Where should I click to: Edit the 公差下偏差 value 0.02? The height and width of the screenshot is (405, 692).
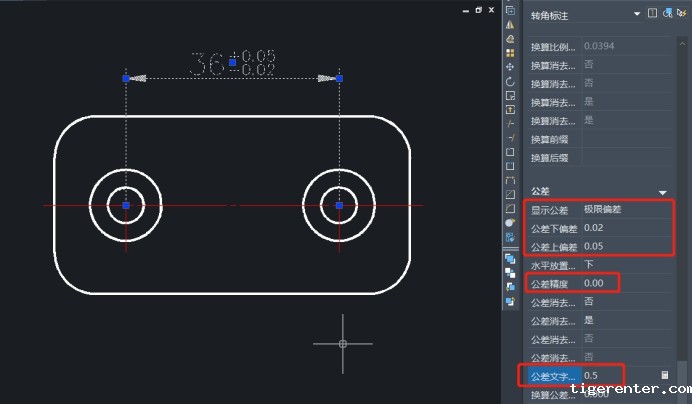(620, 228)
